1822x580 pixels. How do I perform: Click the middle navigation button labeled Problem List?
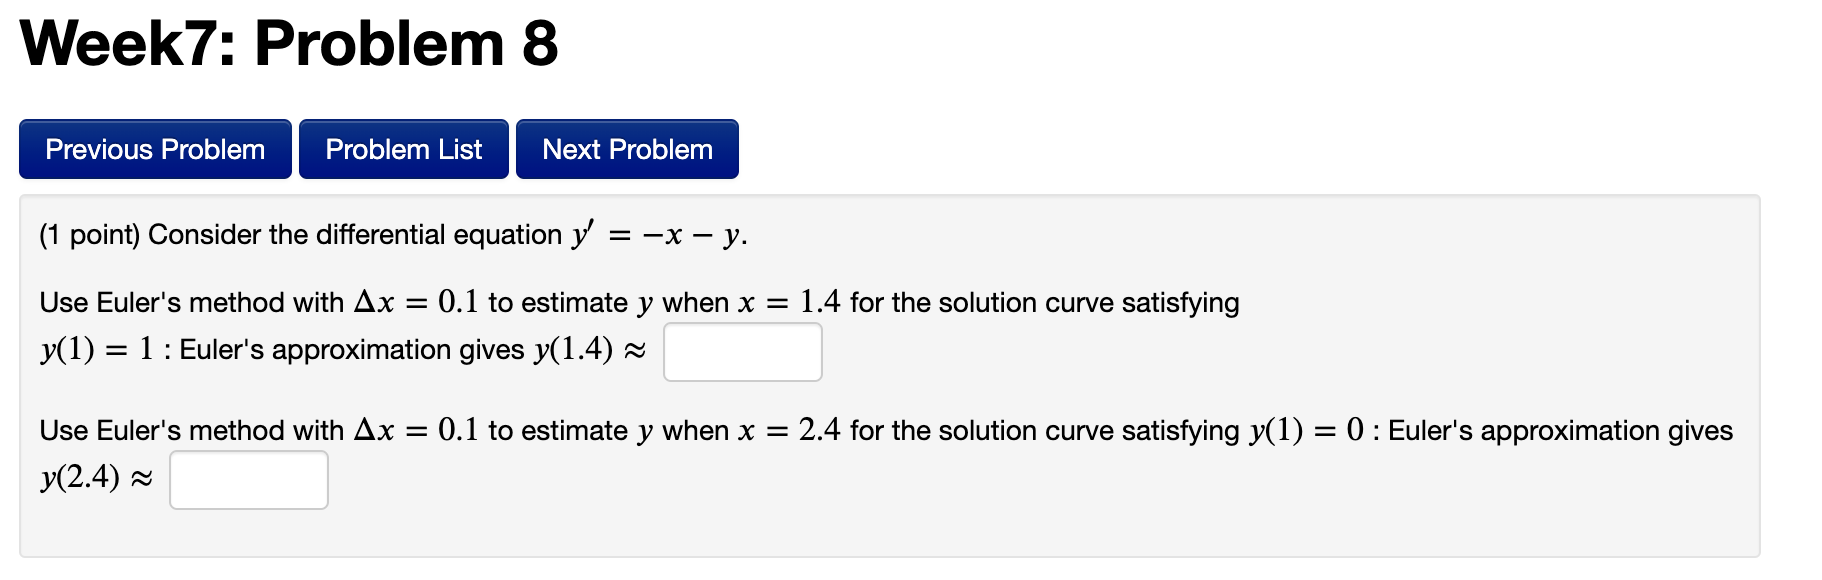[x=403, y=148]
